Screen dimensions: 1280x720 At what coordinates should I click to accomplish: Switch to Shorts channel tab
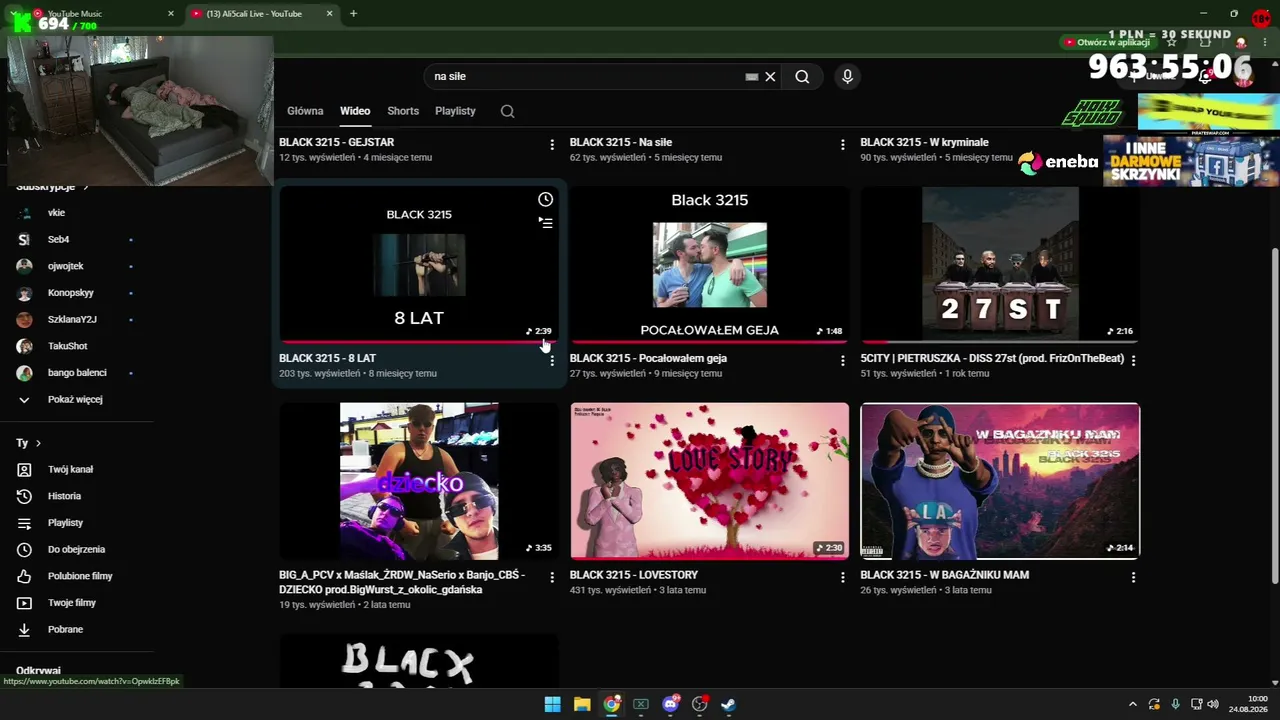coord(403,111)
